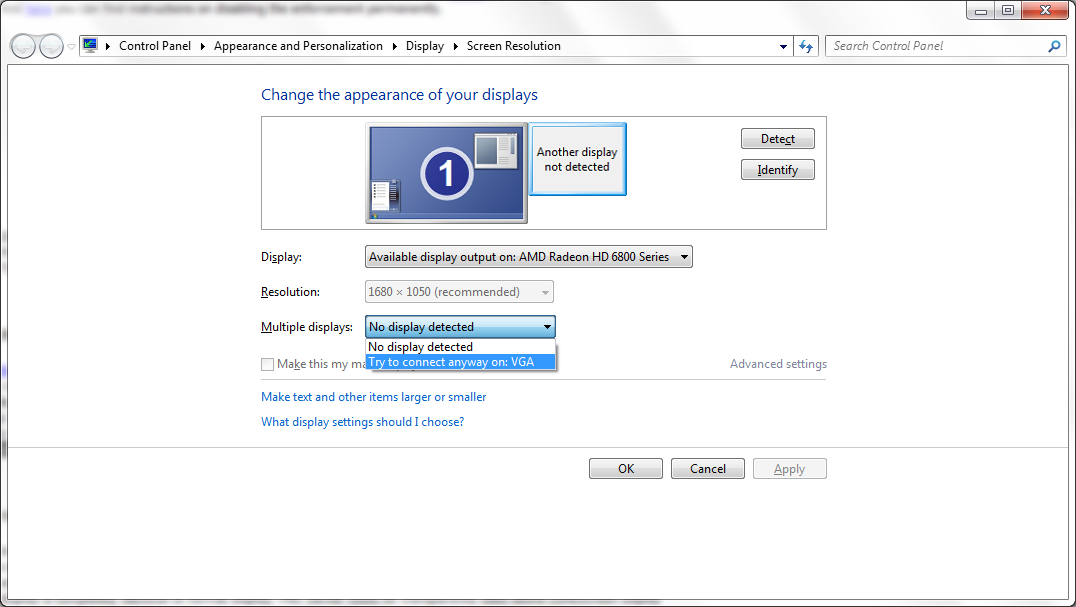Click 'Change the appearance of your displays' heading
The width and height of the screenshot is (1076, 607).
(x=399, y=95)
